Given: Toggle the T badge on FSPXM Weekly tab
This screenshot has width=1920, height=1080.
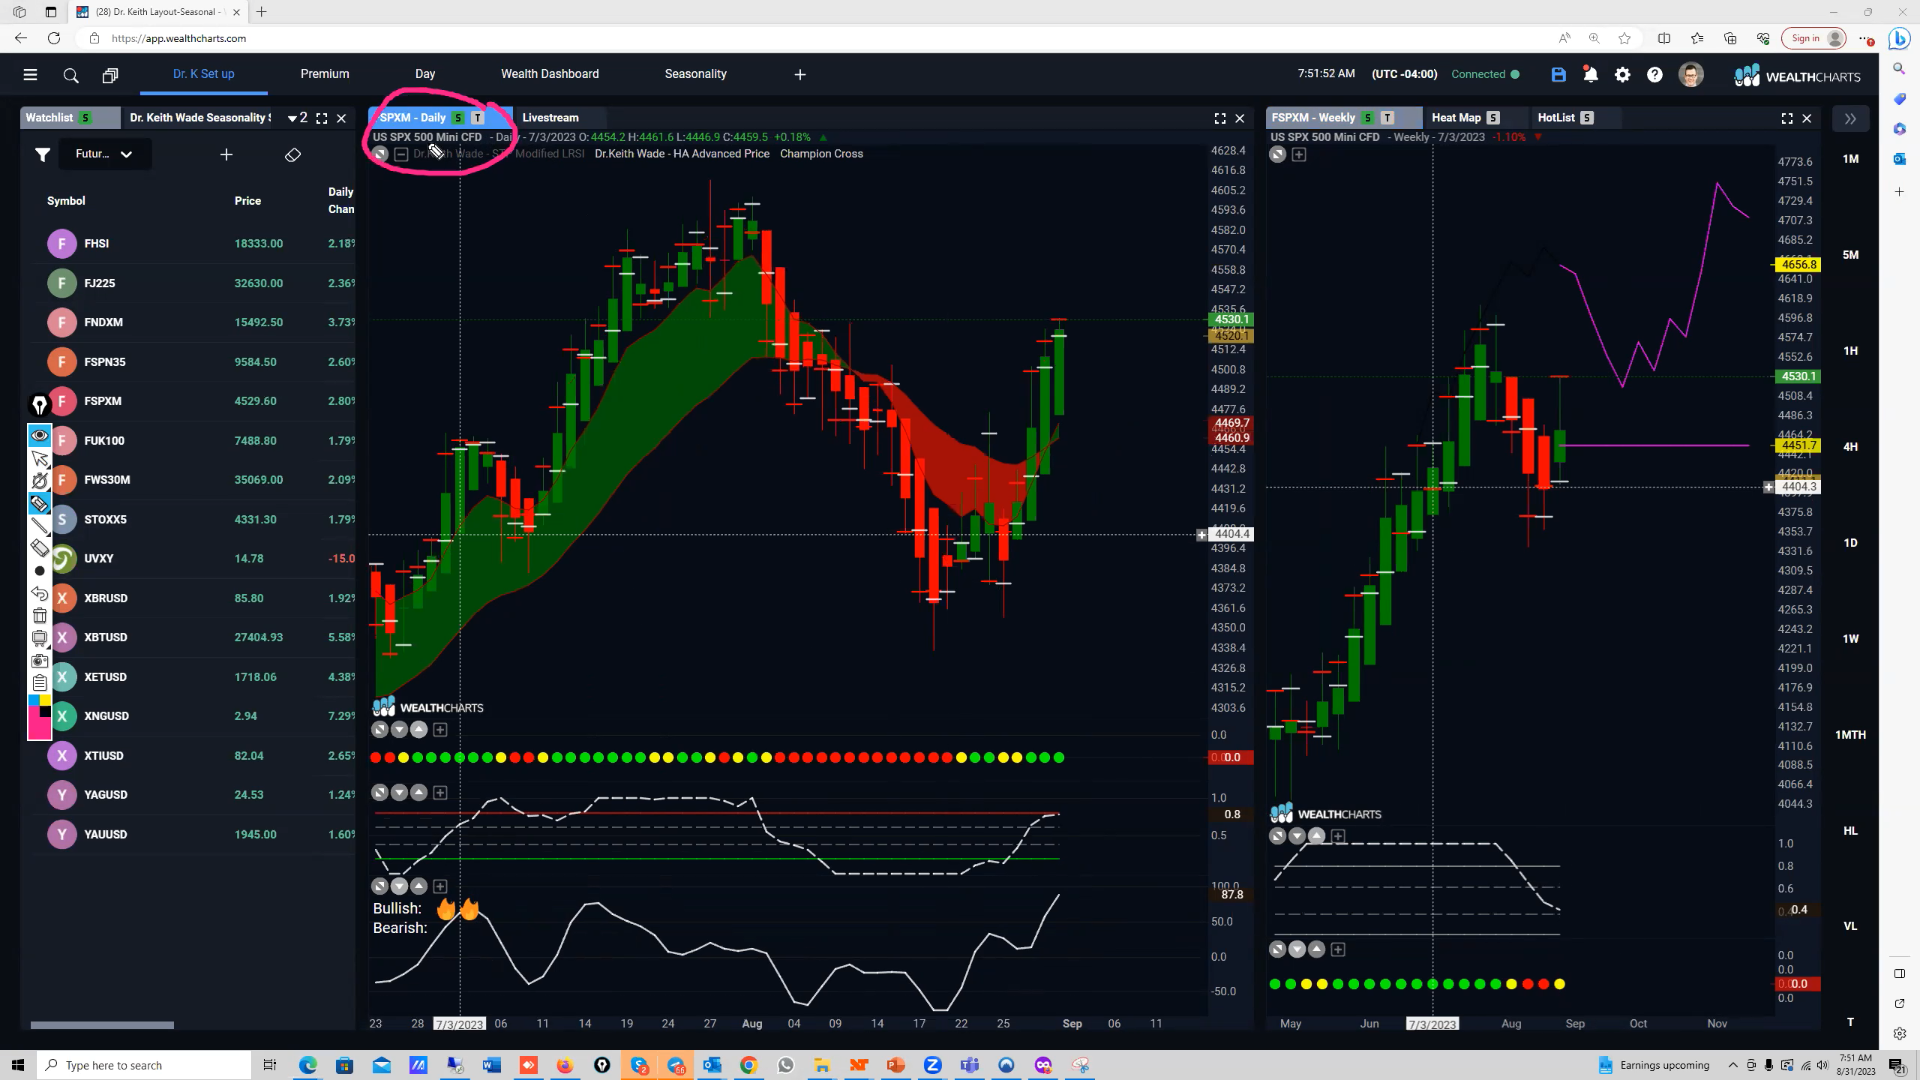Looking at the screenshot, I should tap(1387, 118).
